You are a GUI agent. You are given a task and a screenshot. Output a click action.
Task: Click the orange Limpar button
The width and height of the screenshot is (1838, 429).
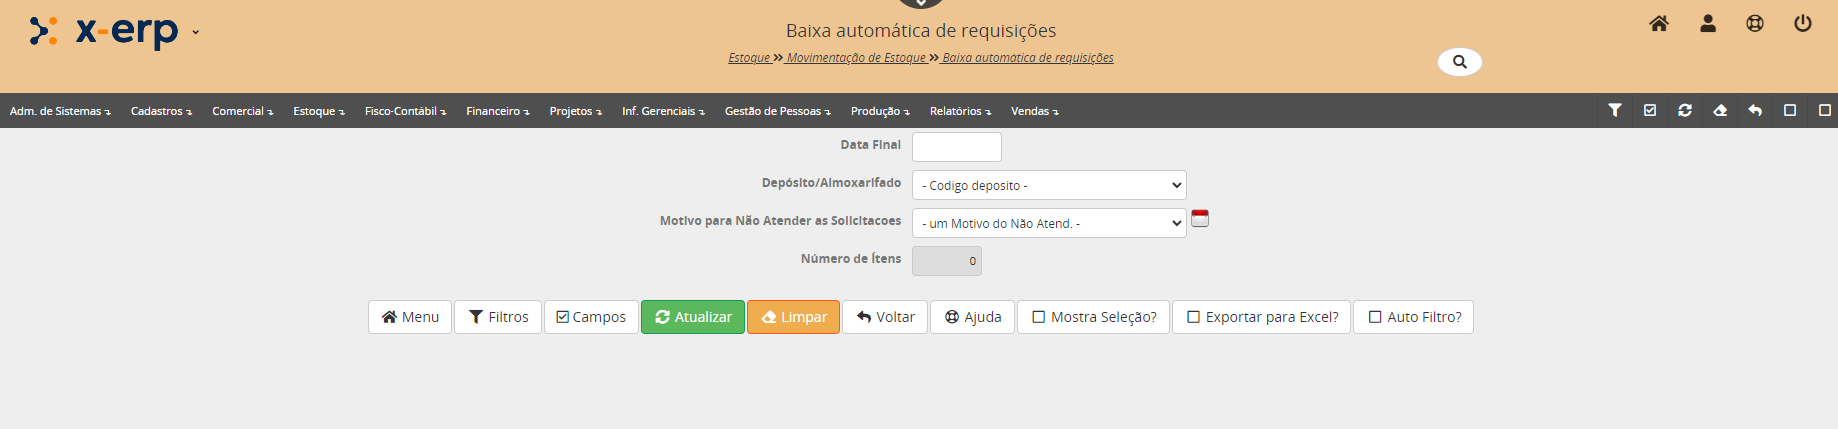click(793, 317)
